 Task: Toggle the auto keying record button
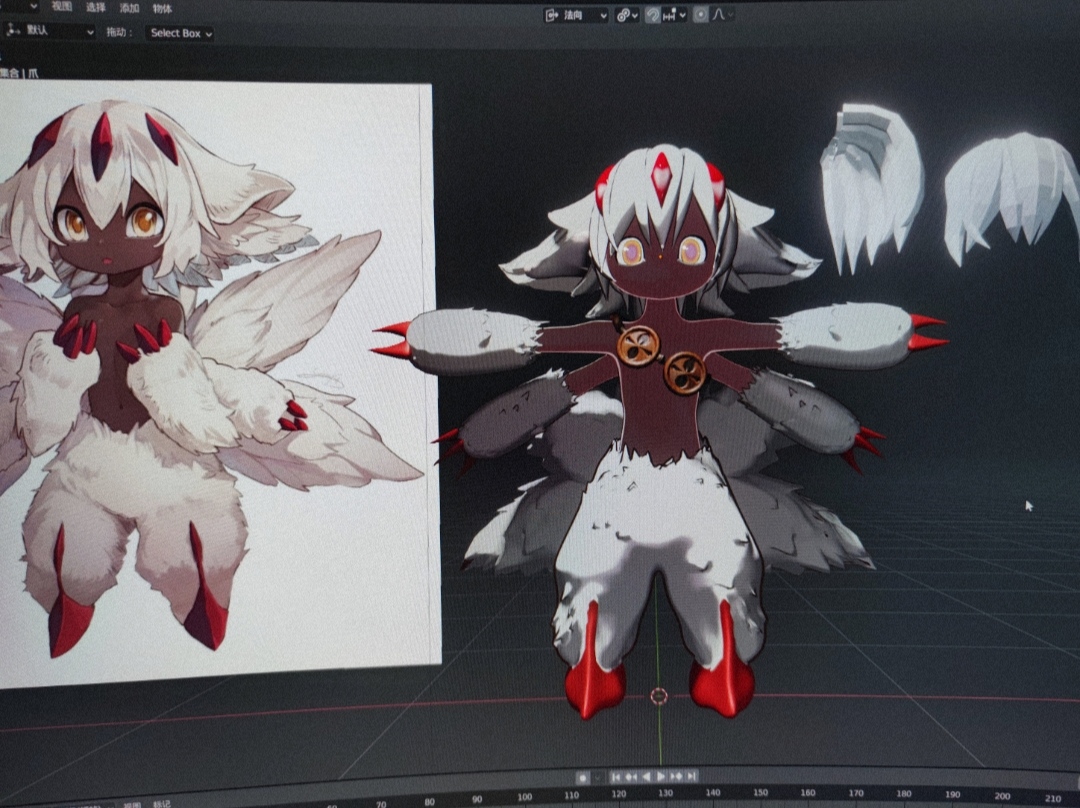click(583, 778)
